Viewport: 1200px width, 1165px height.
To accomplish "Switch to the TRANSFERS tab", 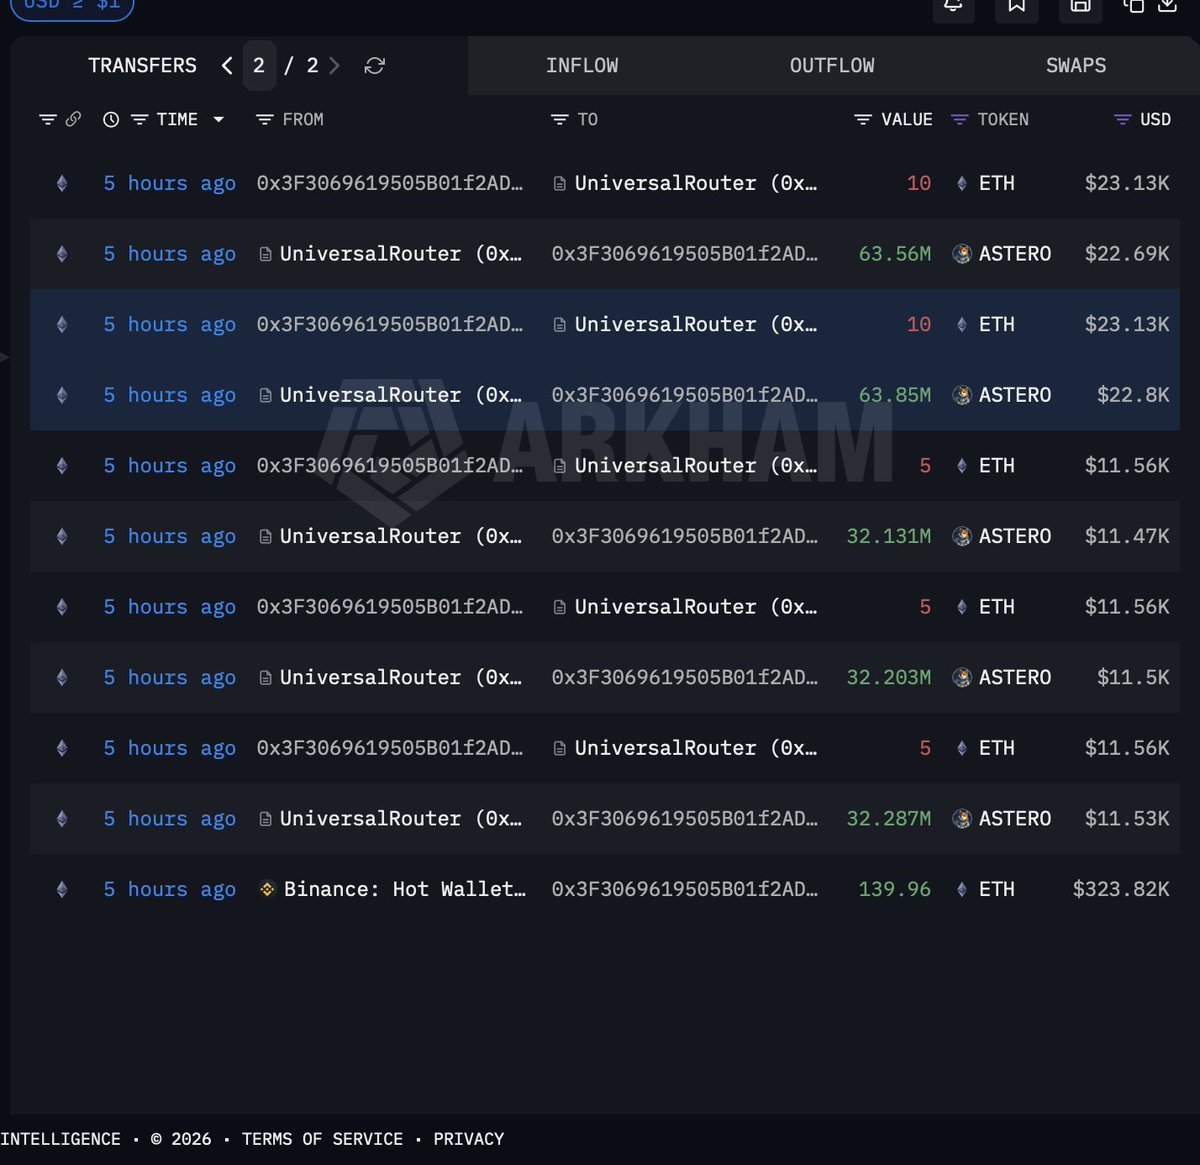I will tap(142, 66).
